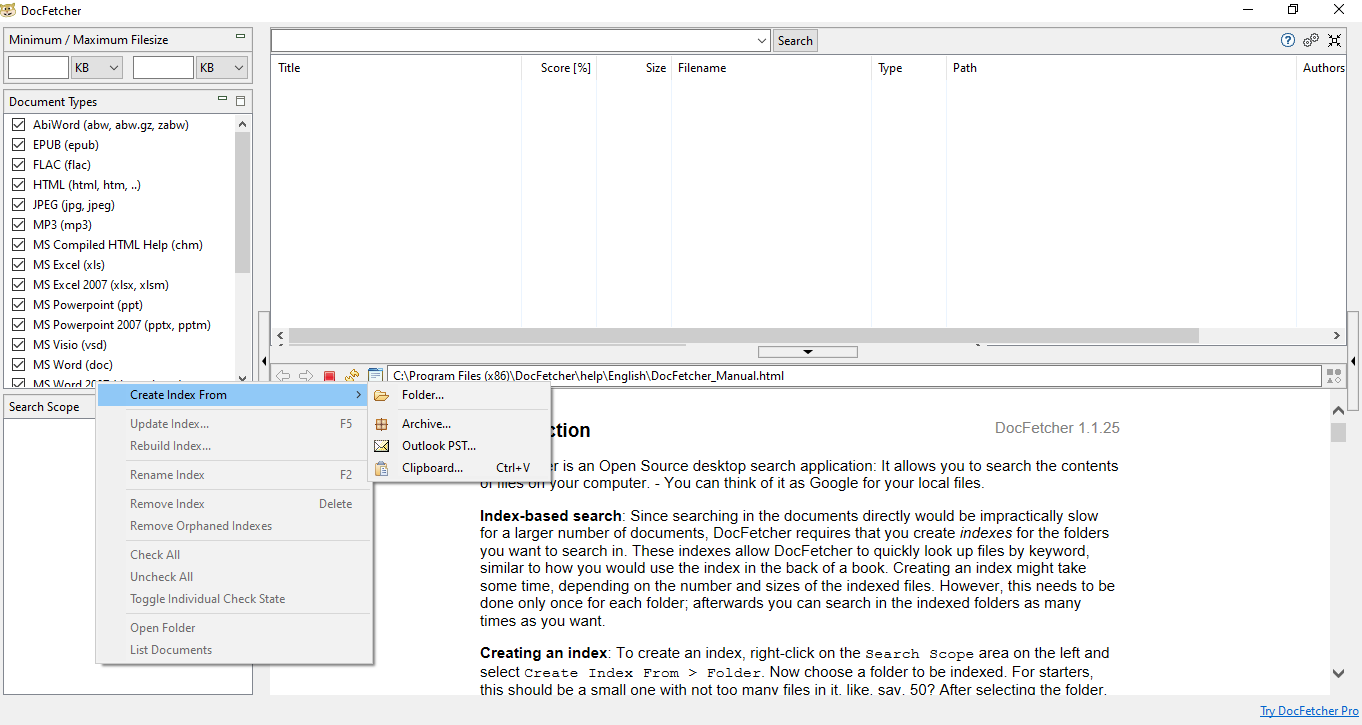
Task: Collapse left panel with the black left arrow
Action: (x=264, y=360)
